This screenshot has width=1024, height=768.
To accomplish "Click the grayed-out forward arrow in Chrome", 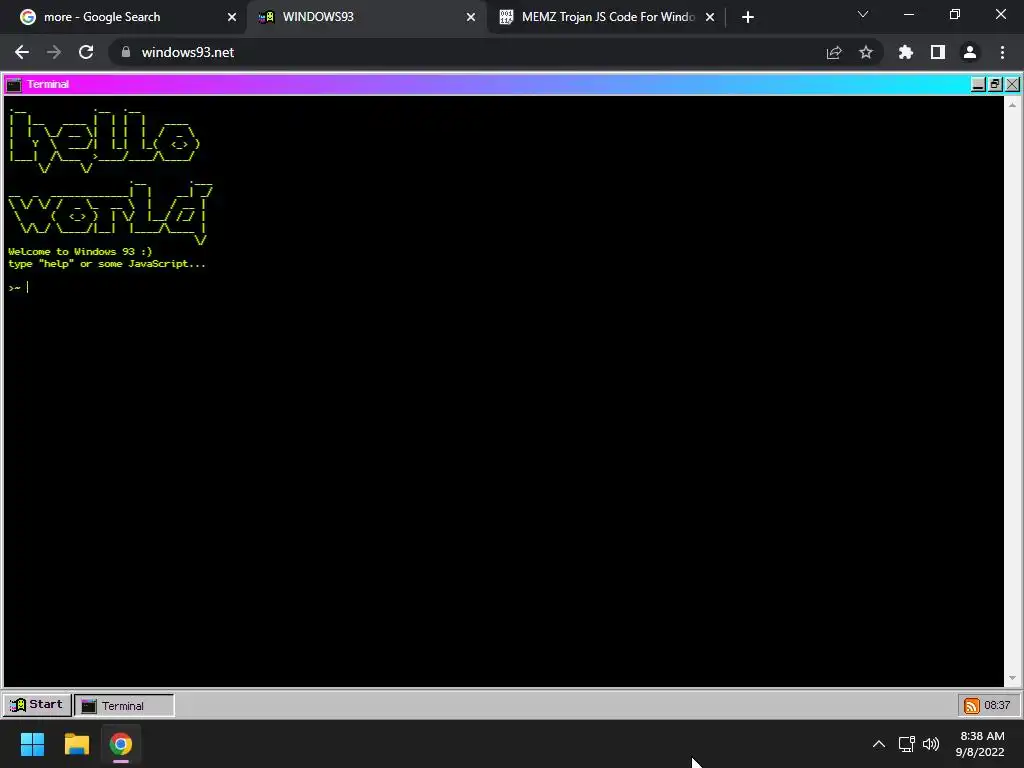I will coord(54,52).
